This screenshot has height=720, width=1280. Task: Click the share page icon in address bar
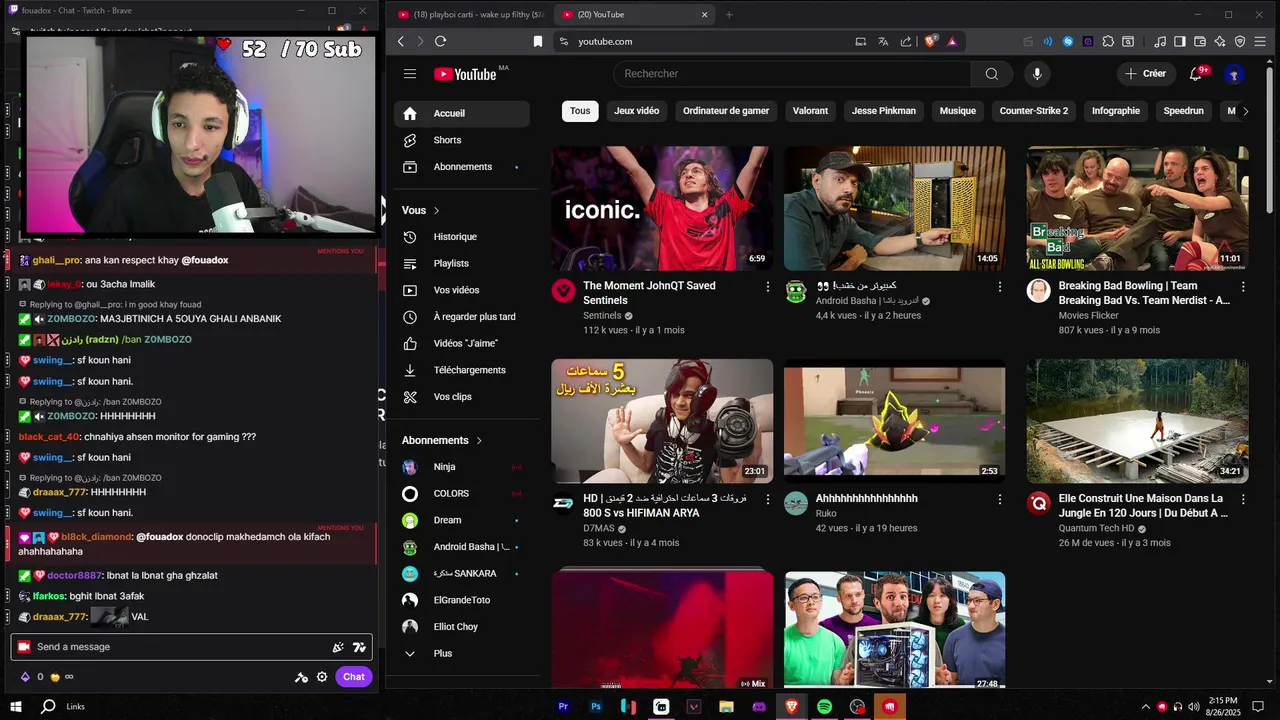click(x=906, y=41)
